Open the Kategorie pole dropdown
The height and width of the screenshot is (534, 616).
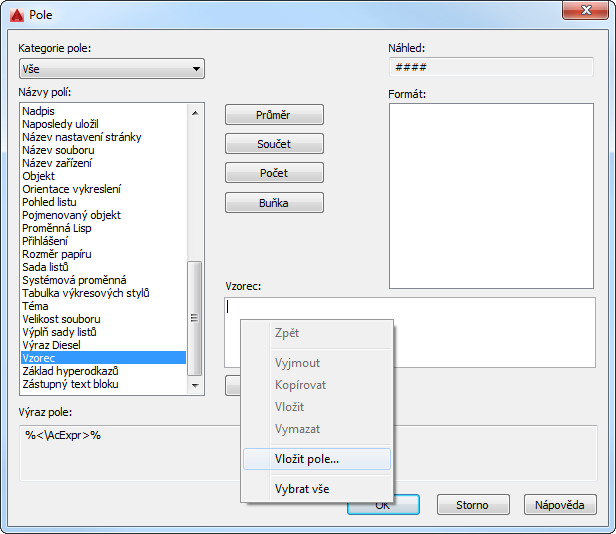[112, 69]
